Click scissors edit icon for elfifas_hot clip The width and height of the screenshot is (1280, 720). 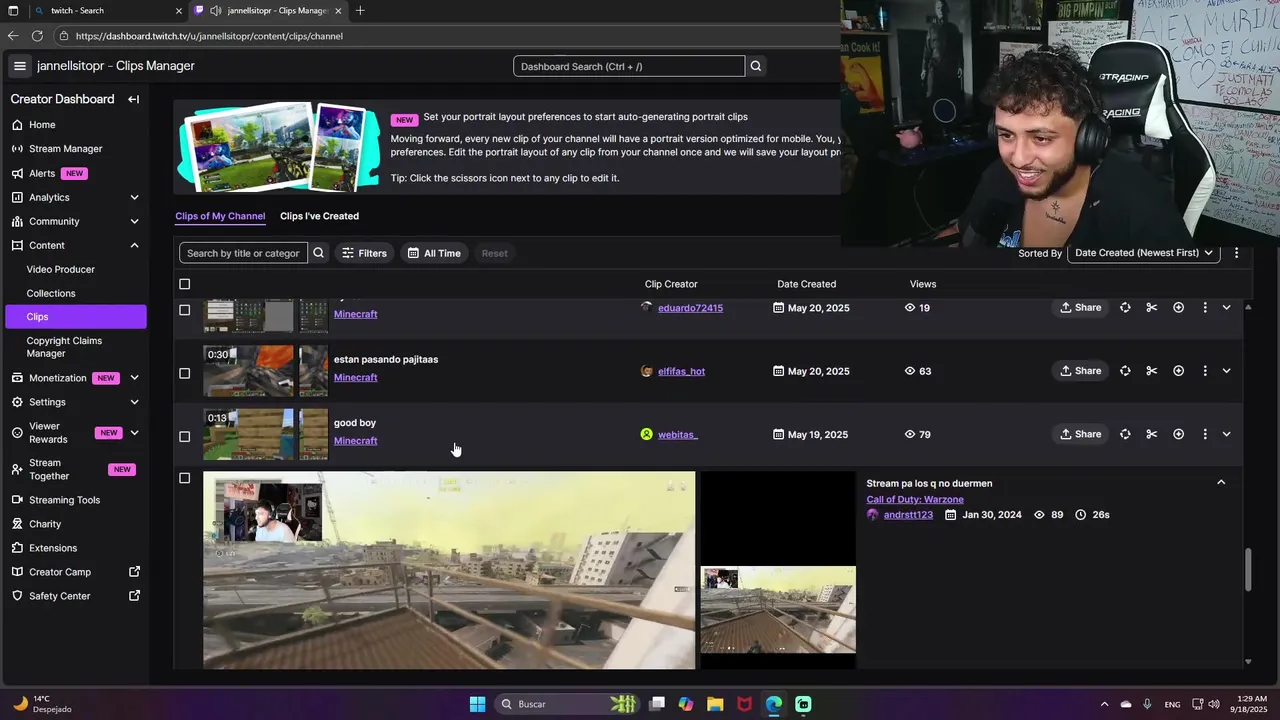(1151, 371)
